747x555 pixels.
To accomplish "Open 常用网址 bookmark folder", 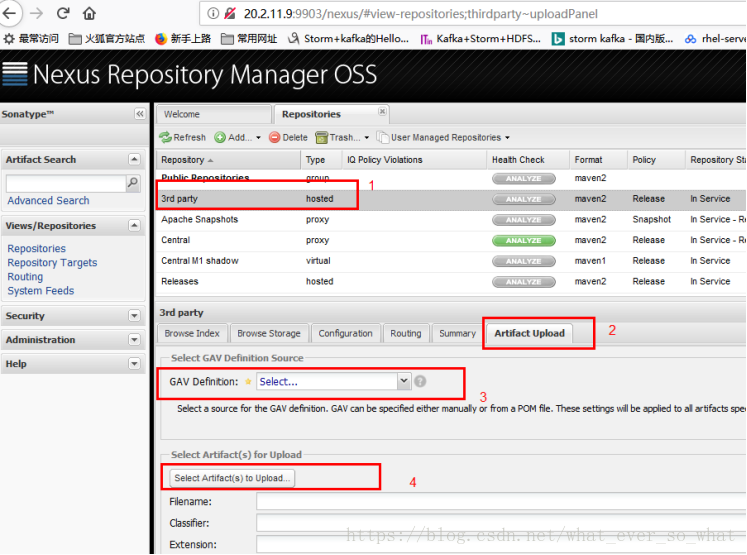I will click(249, 39).
